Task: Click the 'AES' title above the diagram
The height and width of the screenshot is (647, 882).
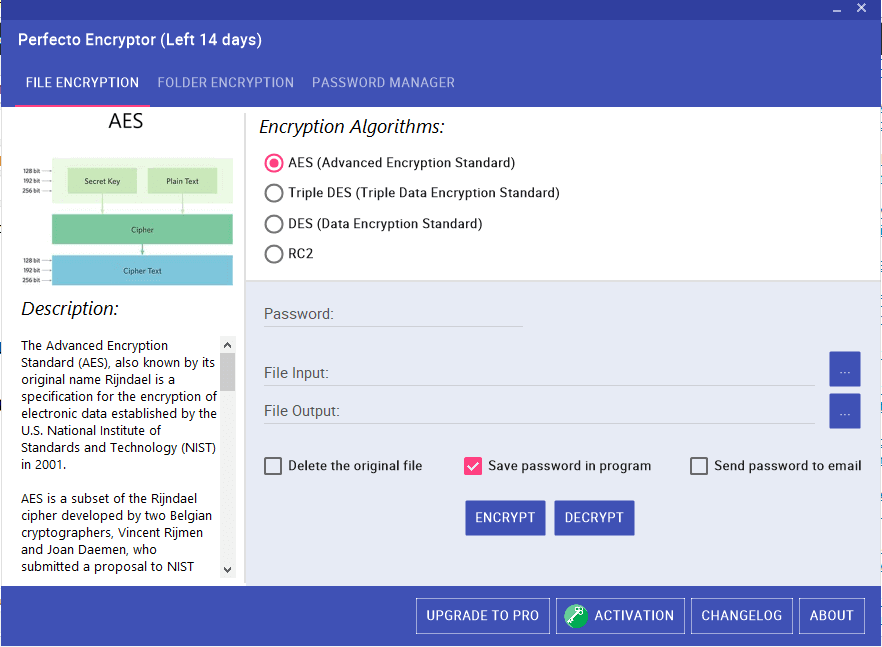Action: [126, 121]
